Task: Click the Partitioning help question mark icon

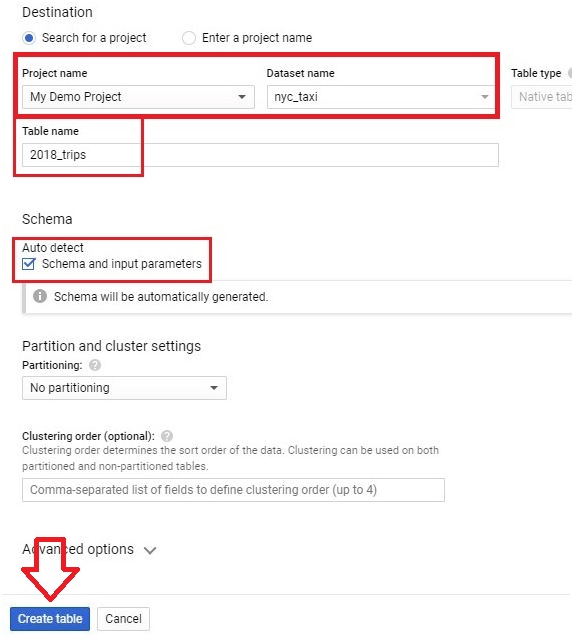Action: 95,365
